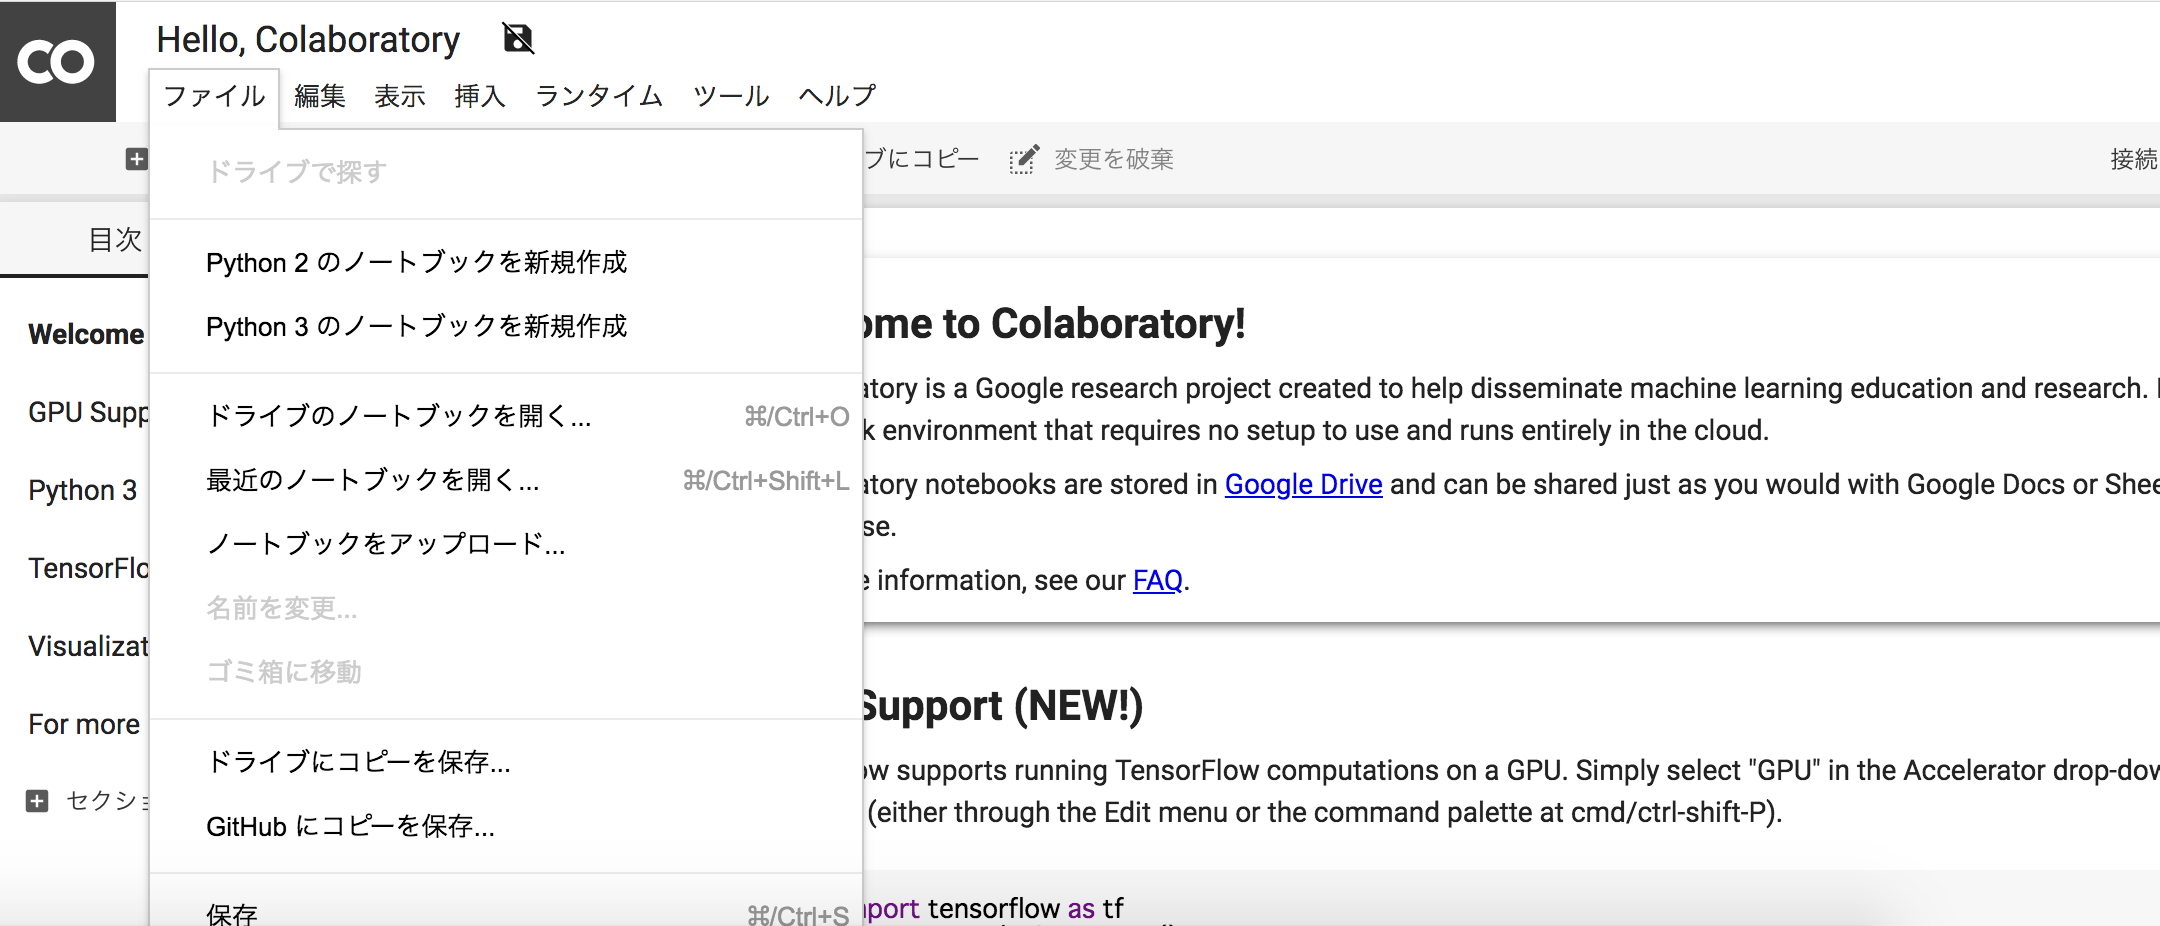Screen dimensions: 2160x926
Task: Open the ファイル menu
Action: [x=214, y=96]
